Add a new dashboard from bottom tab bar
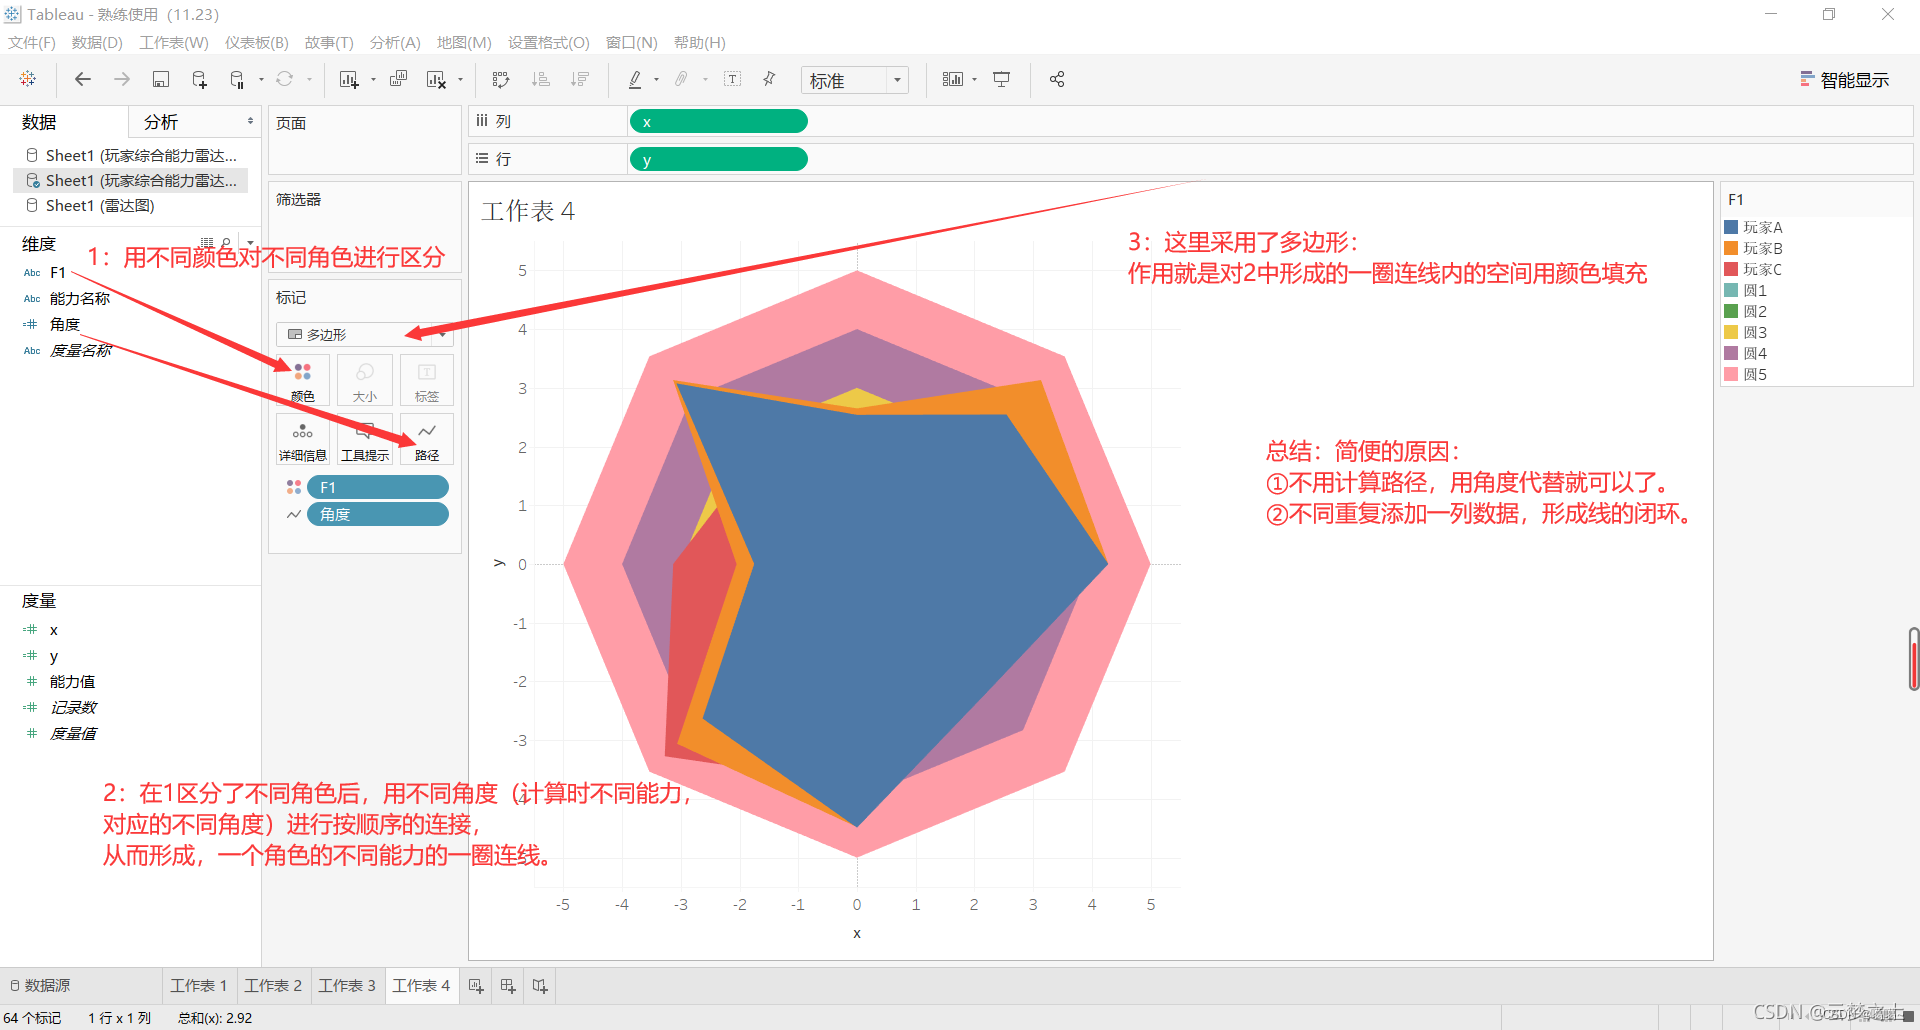This screenshot has height=1030, width=1920. click(x=508, y=986)
